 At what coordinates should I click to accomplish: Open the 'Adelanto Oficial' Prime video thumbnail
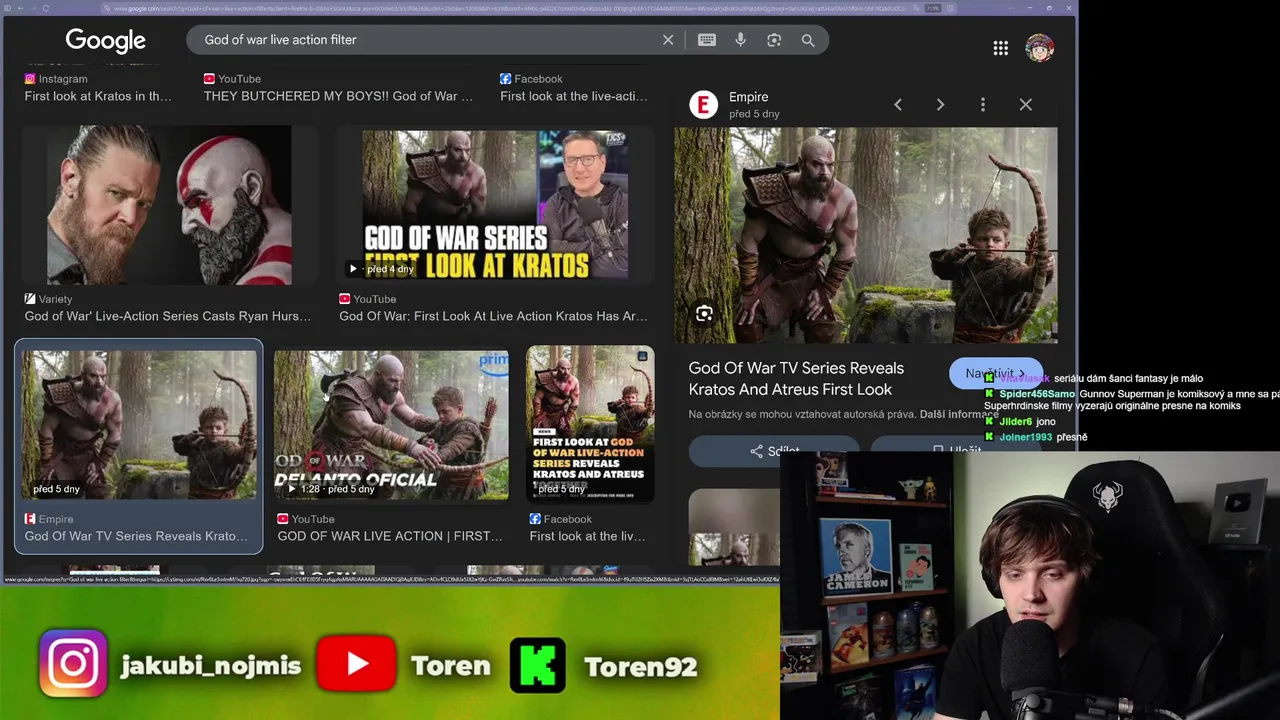coord(391,424)
